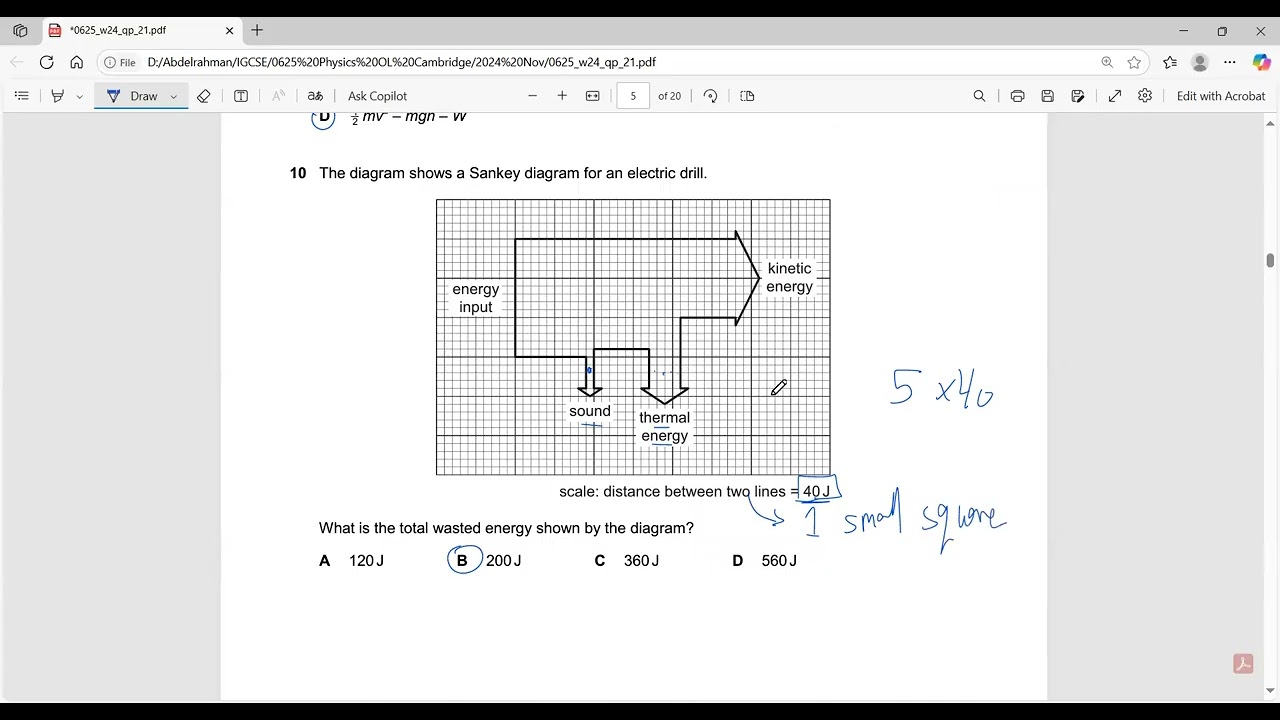The height and width of the screenshot is (720, 1280).
Task: Click the File site information label
Action: (120, 62)
